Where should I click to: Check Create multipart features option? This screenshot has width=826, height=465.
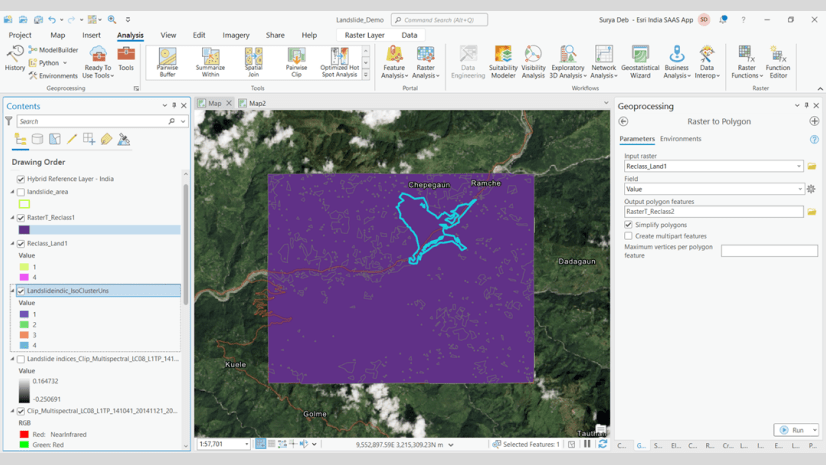click(628, 236)
